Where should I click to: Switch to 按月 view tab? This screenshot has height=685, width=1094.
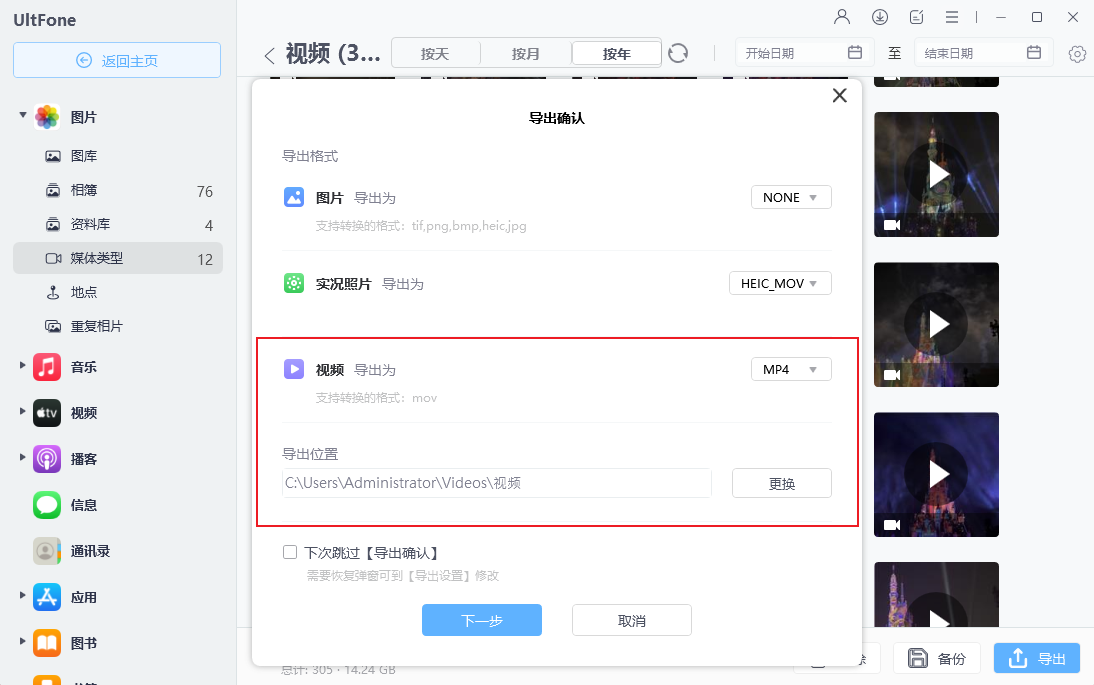(x=526, y=54)
